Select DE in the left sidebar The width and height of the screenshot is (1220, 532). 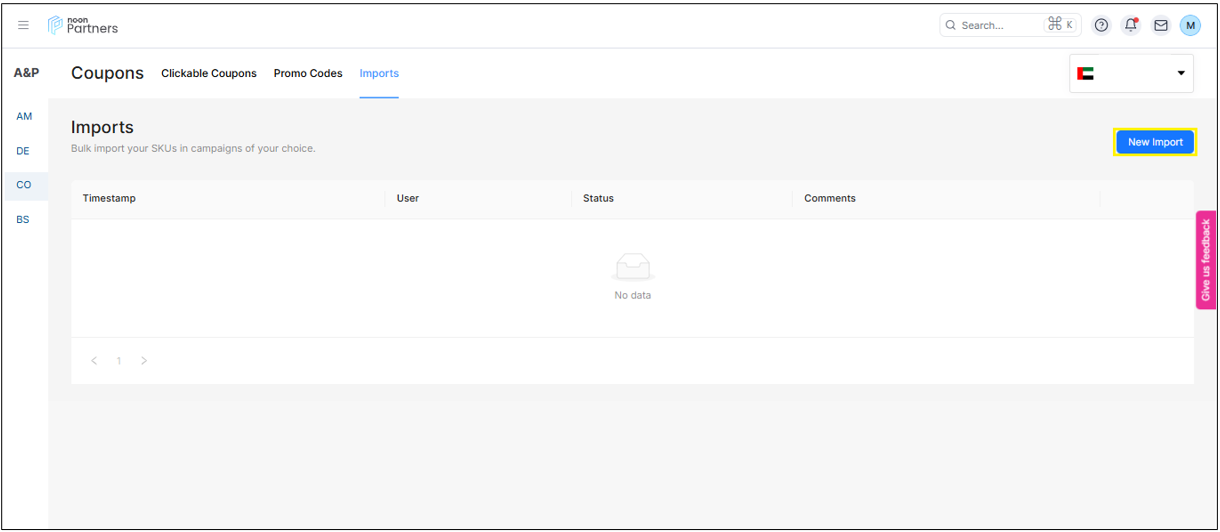(x=23, y=151)
